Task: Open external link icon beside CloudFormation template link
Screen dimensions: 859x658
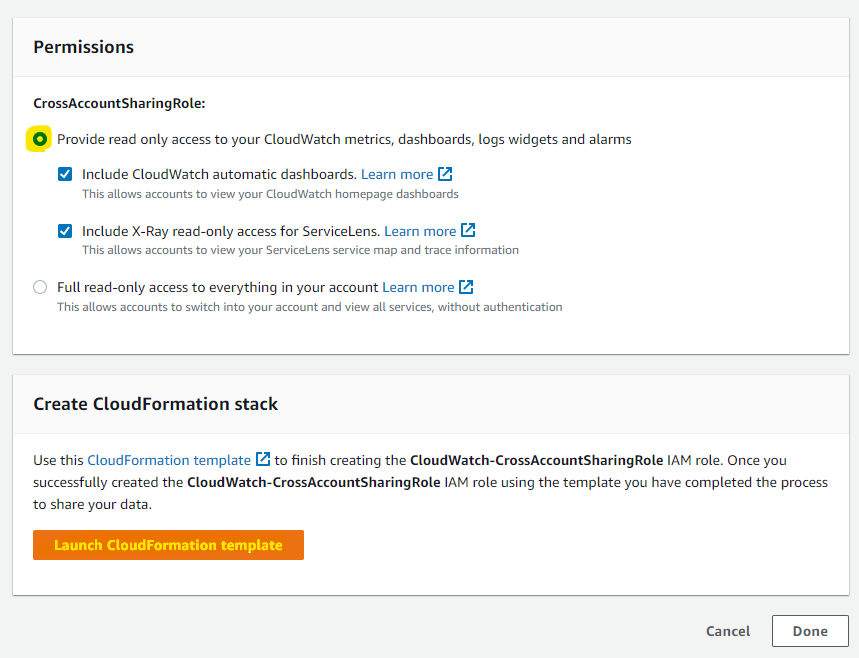Action: click(x=263, y=460)
